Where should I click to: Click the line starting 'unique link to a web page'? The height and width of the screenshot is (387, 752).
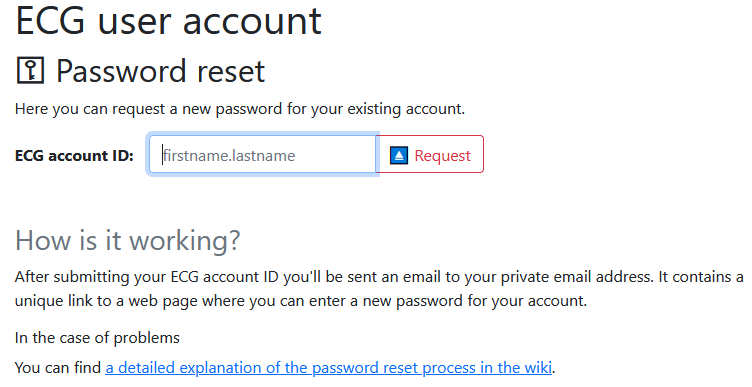point(301,301)
